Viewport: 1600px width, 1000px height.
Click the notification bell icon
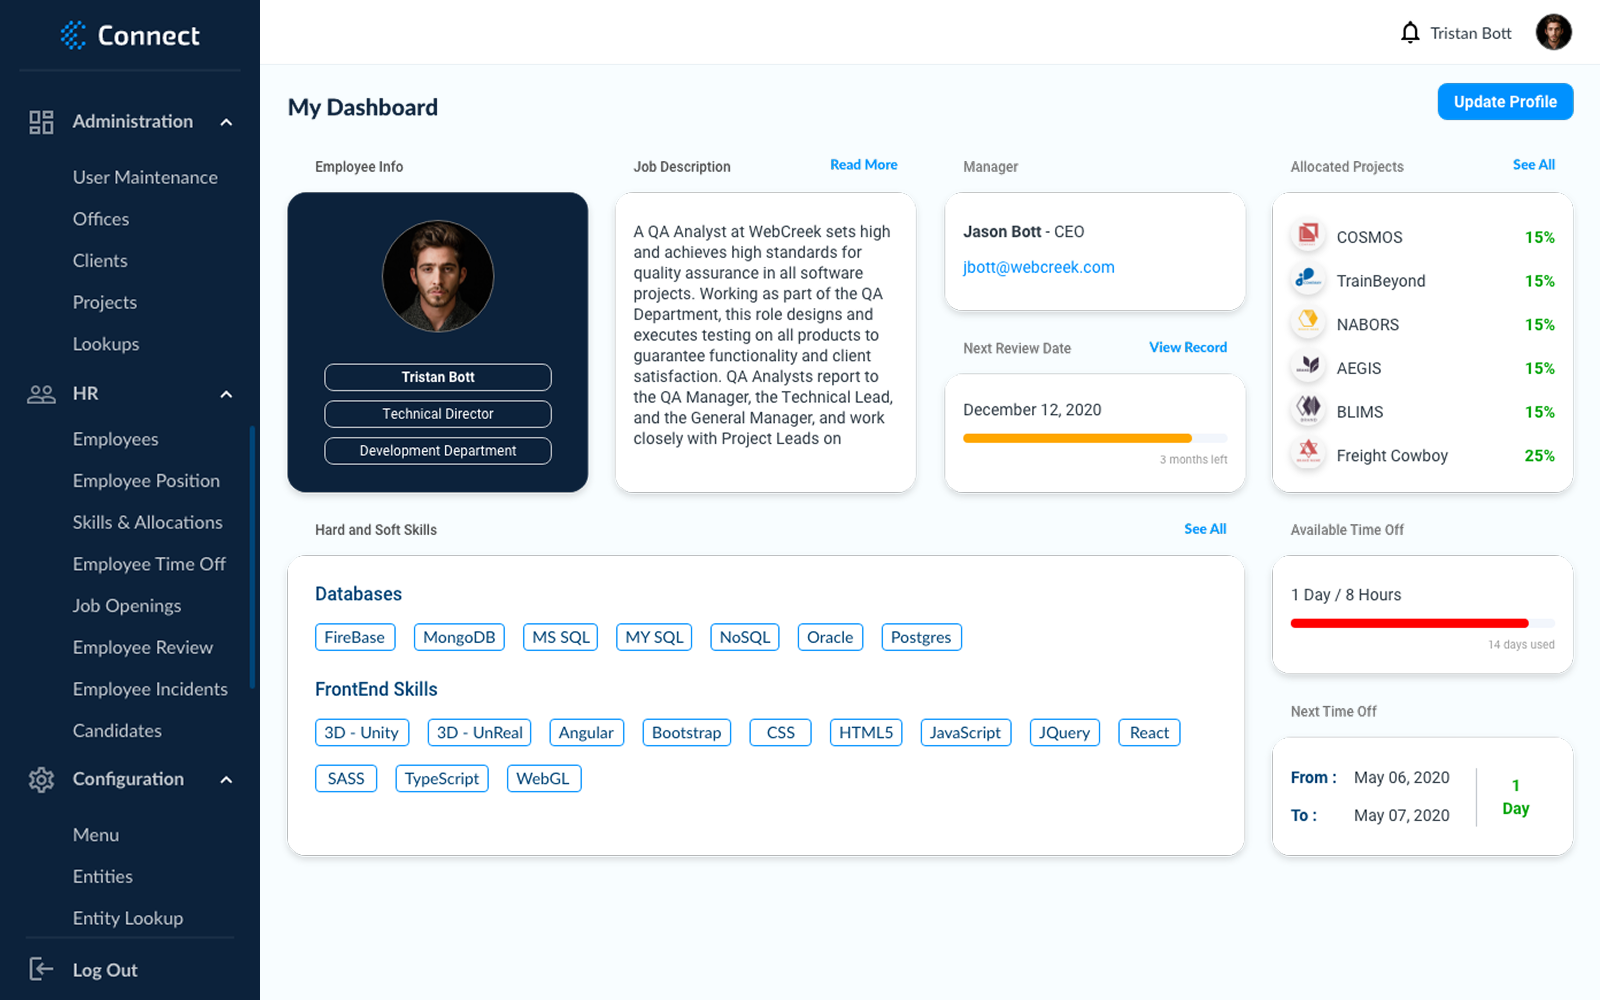(x=1410, y=32)
